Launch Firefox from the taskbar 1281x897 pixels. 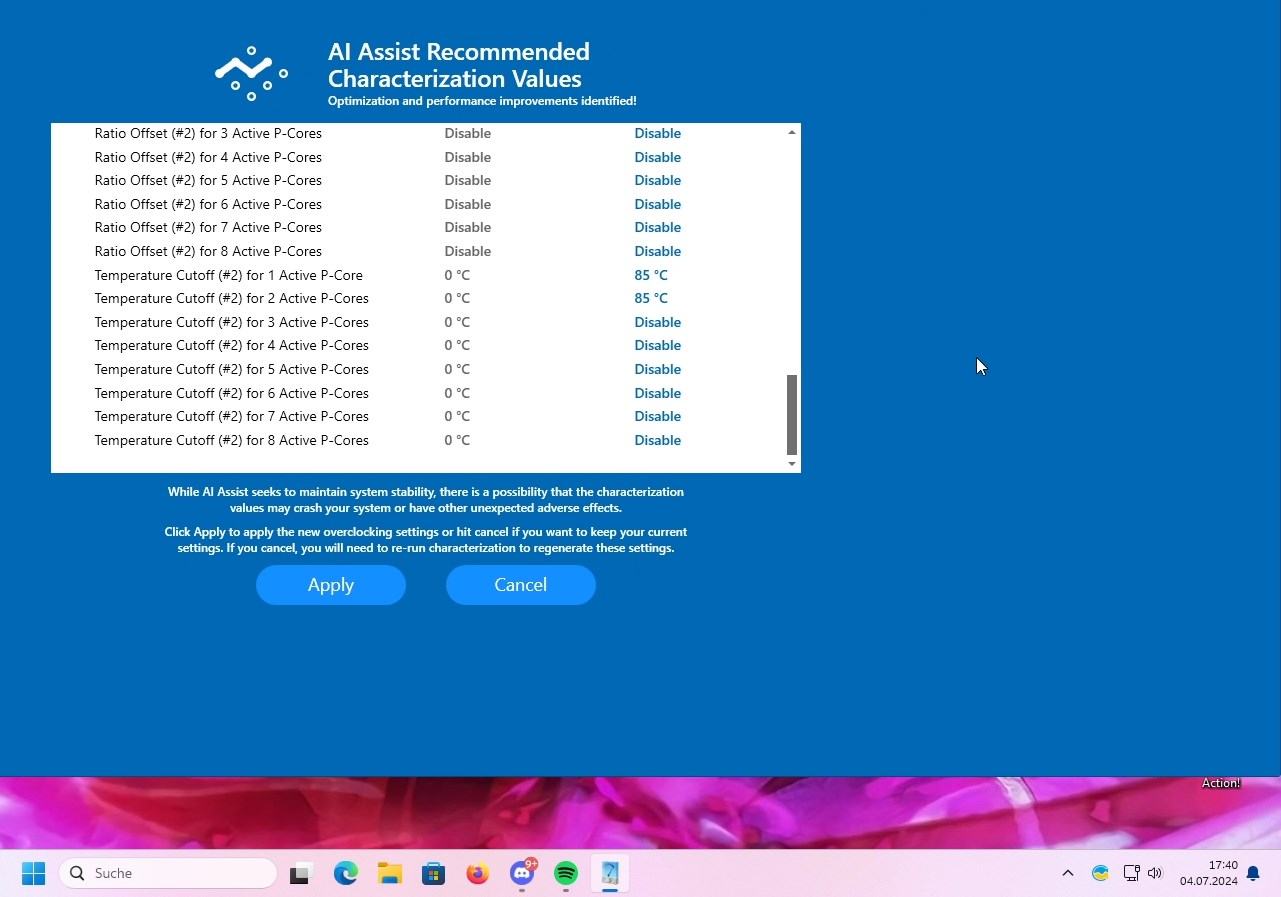pyautogui.click(x=477, y=873)
